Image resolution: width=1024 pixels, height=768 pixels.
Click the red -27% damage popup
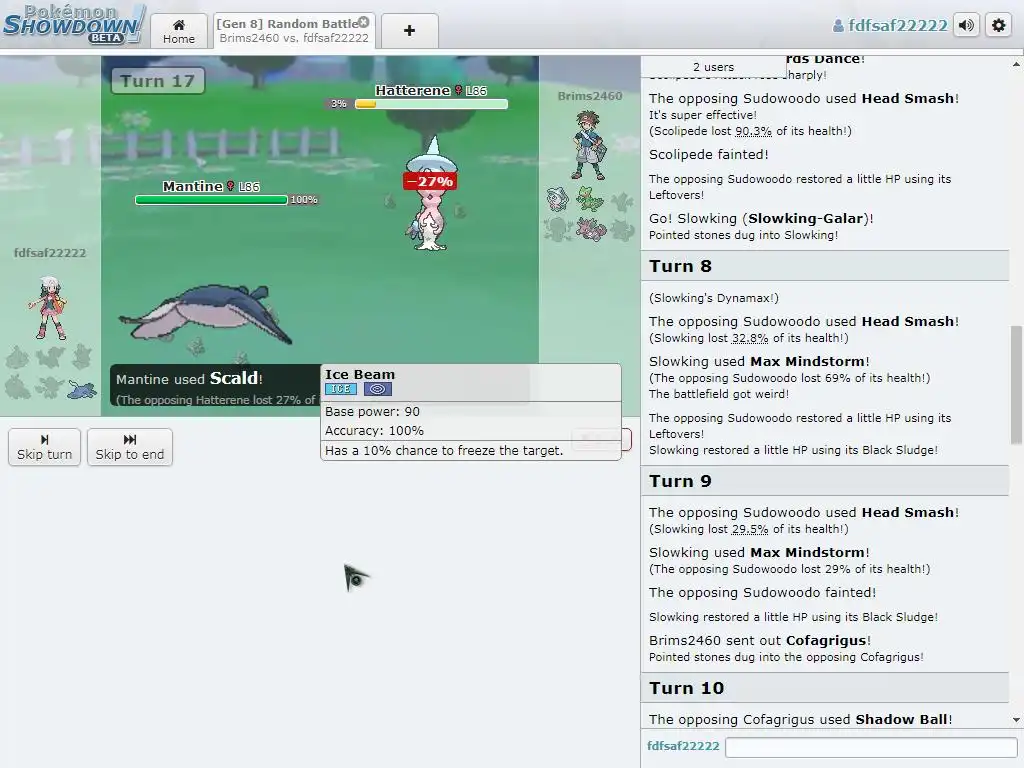(x=429, y=181)
